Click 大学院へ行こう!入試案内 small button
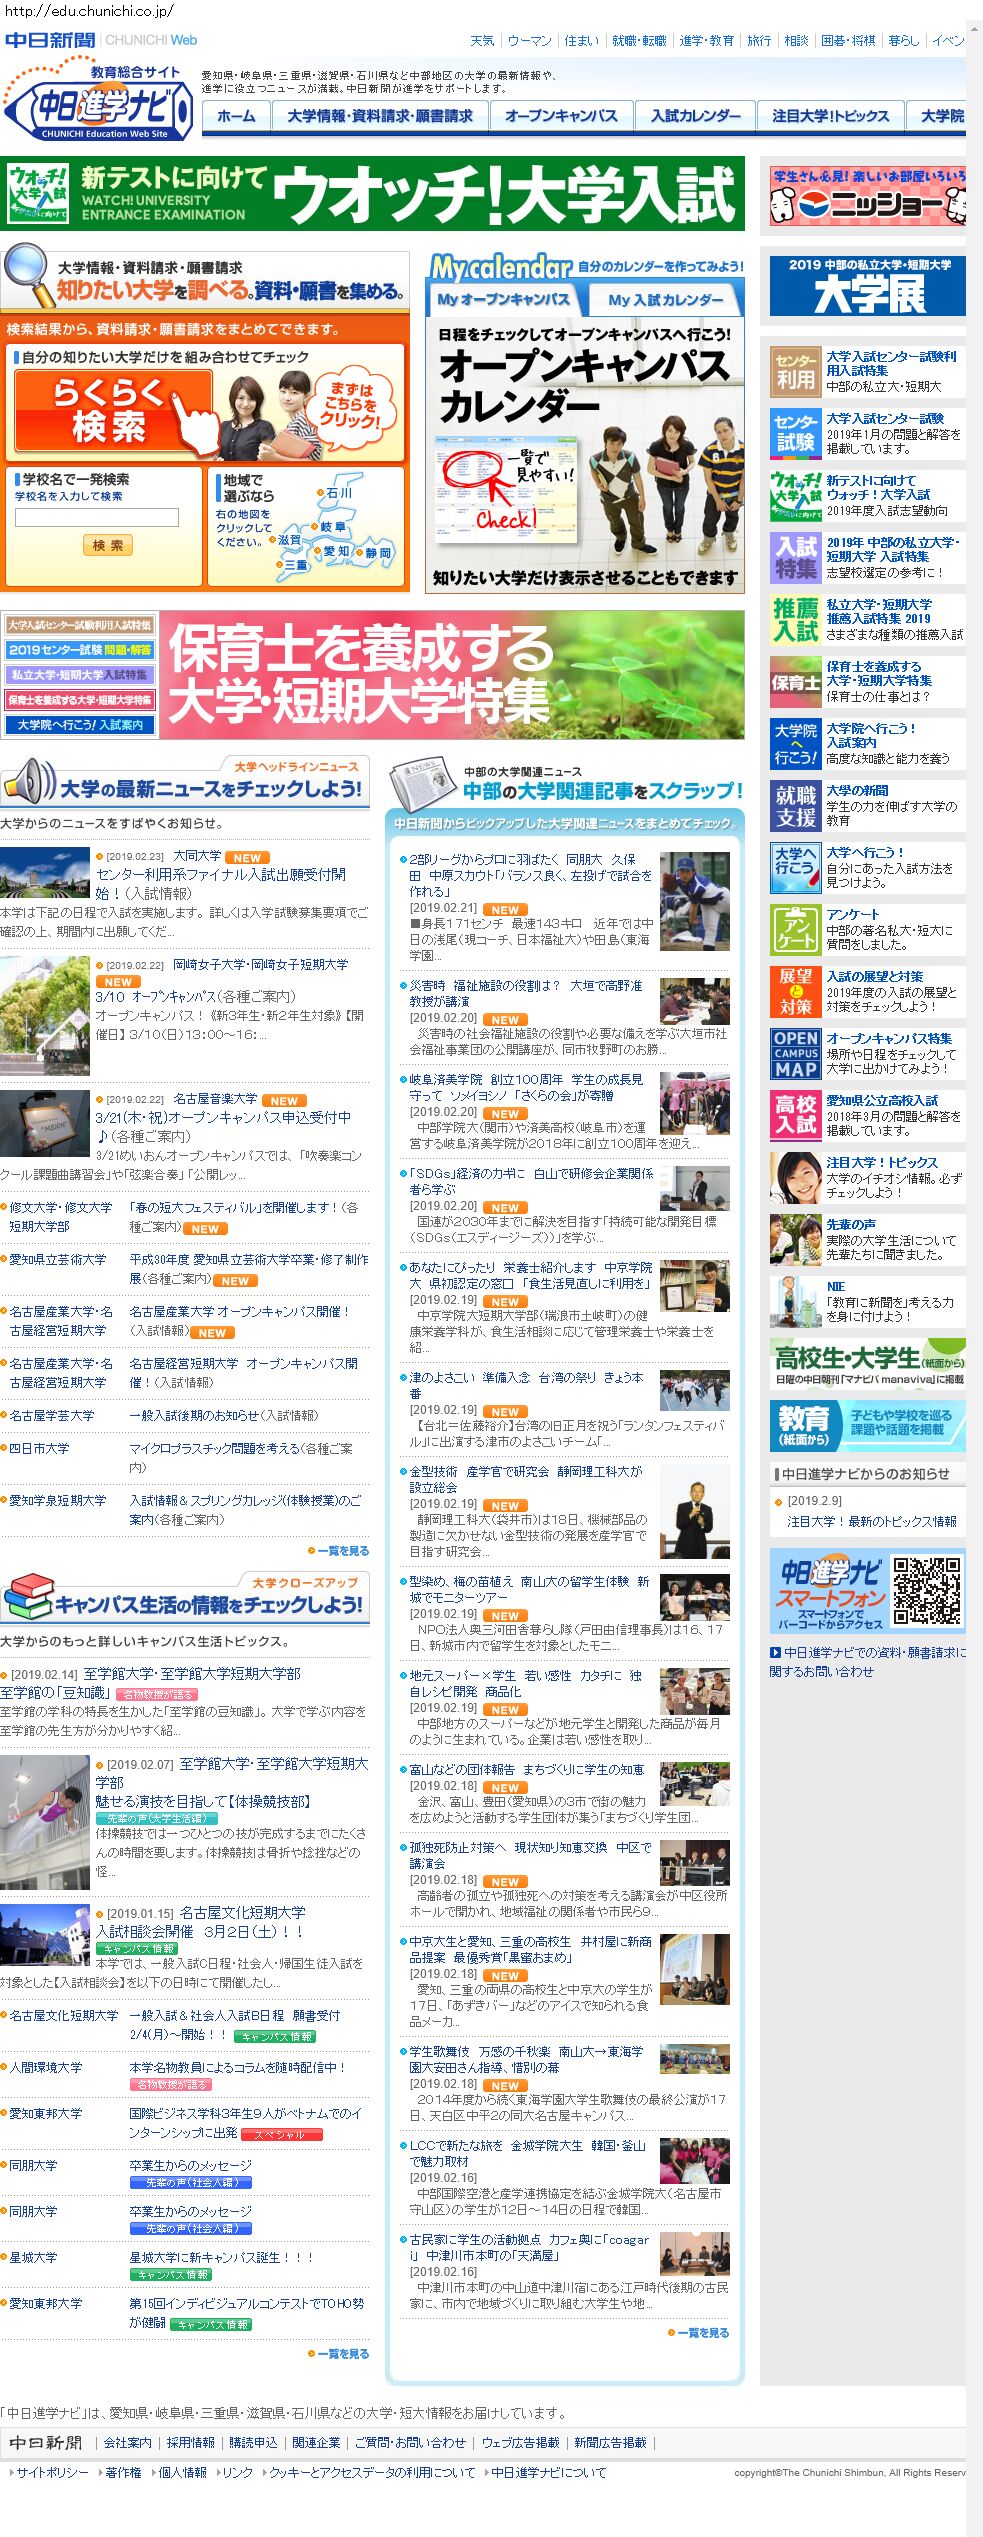 tap(79, 724)
